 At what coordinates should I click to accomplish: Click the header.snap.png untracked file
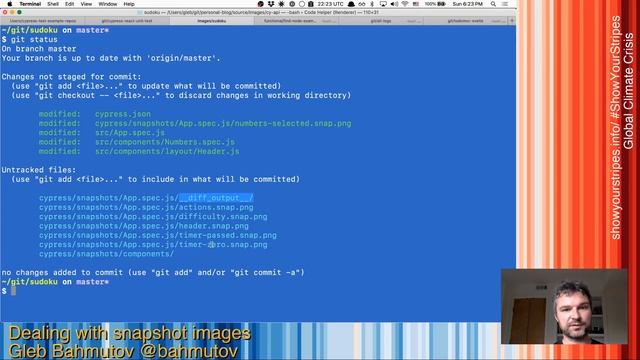click(144, 226)
